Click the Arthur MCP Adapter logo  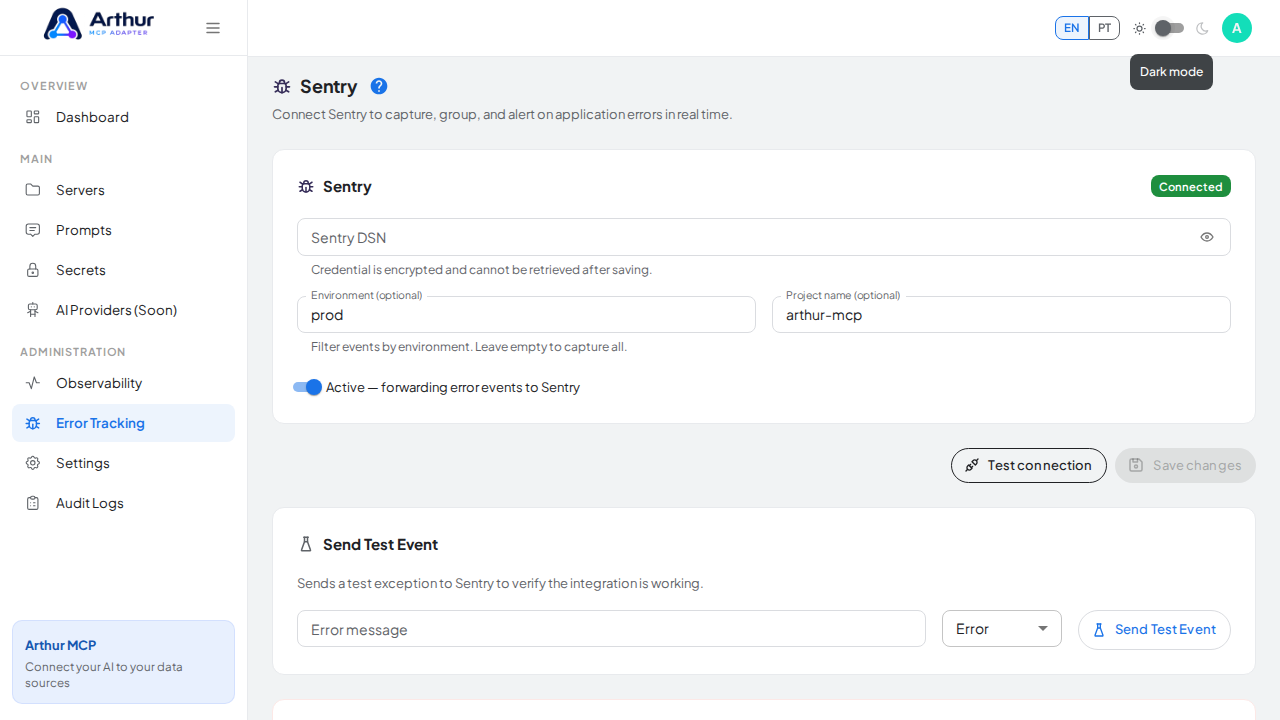(99, 24)
